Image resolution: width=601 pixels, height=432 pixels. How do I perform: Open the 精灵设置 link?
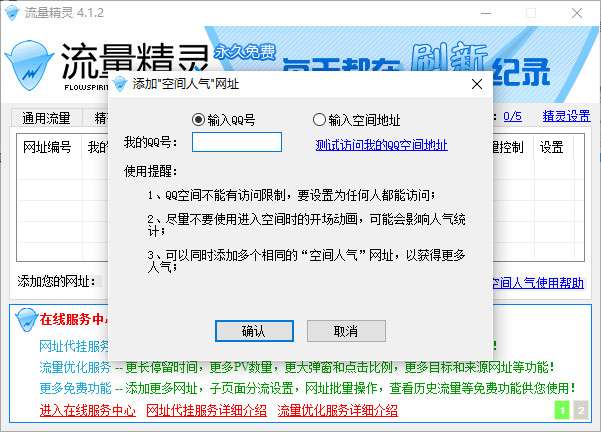pyautogui.click(x=567, y=116)
